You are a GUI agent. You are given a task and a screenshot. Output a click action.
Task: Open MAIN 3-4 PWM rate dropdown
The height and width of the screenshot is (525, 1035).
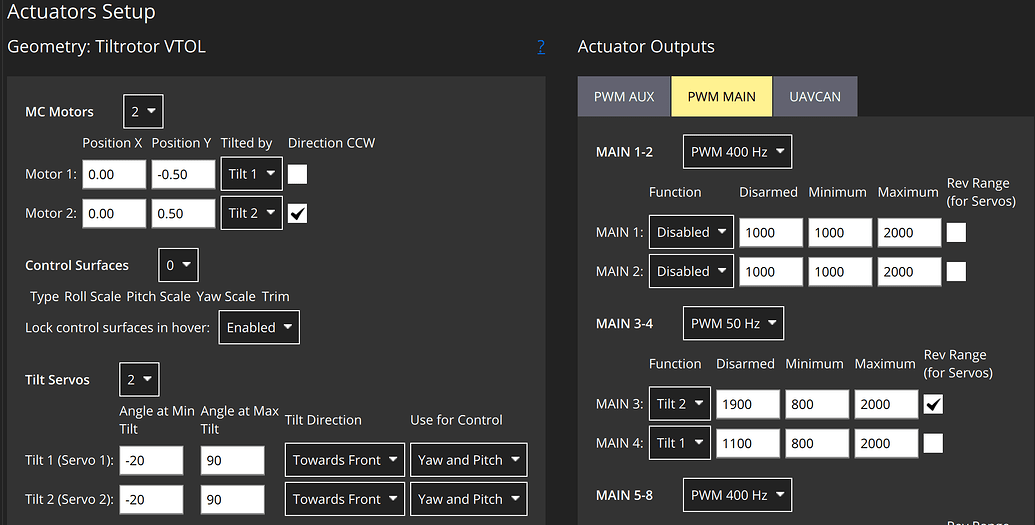tap(733, 324)
